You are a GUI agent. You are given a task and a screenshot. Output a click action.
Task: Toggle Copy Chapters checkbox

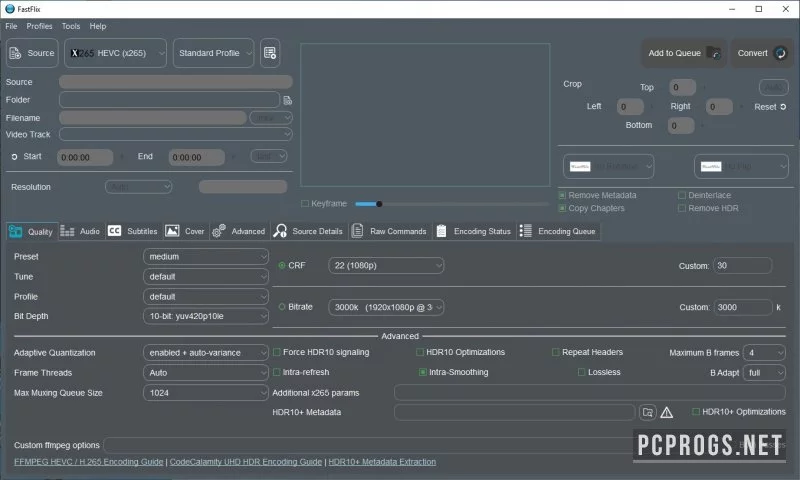point(562,208)
